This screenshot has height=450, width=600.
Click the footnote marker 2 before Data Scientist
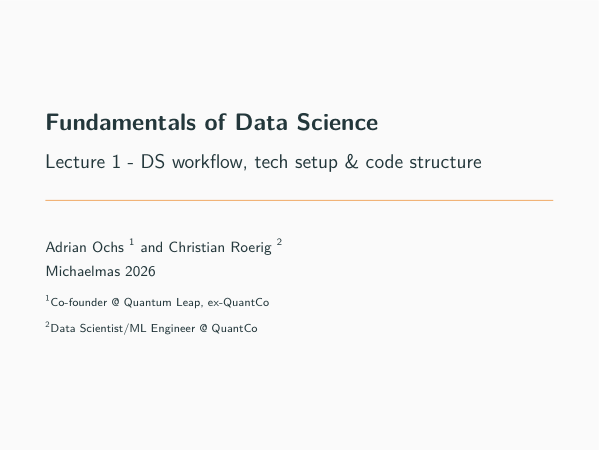click(47, 324)
